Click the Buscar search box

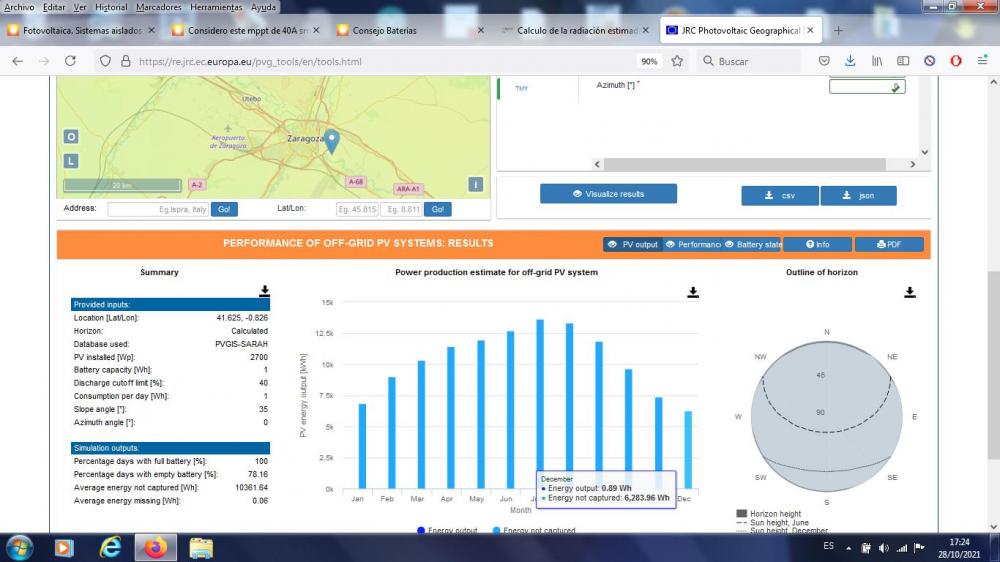[x=749, y=61]
